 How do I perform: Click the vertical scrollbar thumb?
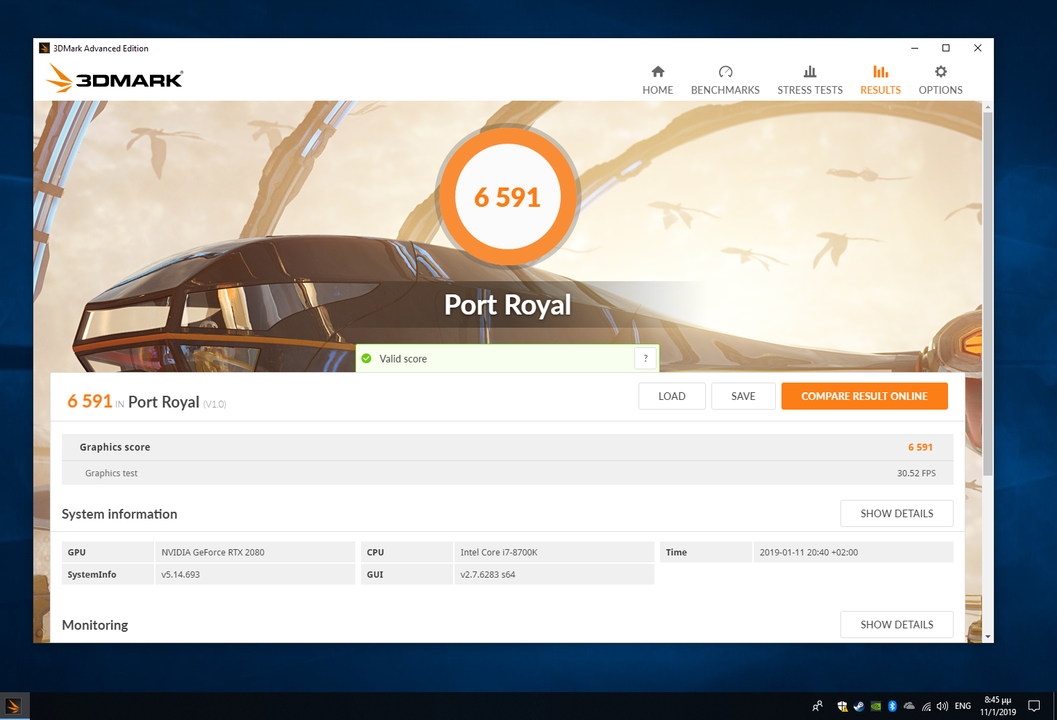tap(988, 293)
